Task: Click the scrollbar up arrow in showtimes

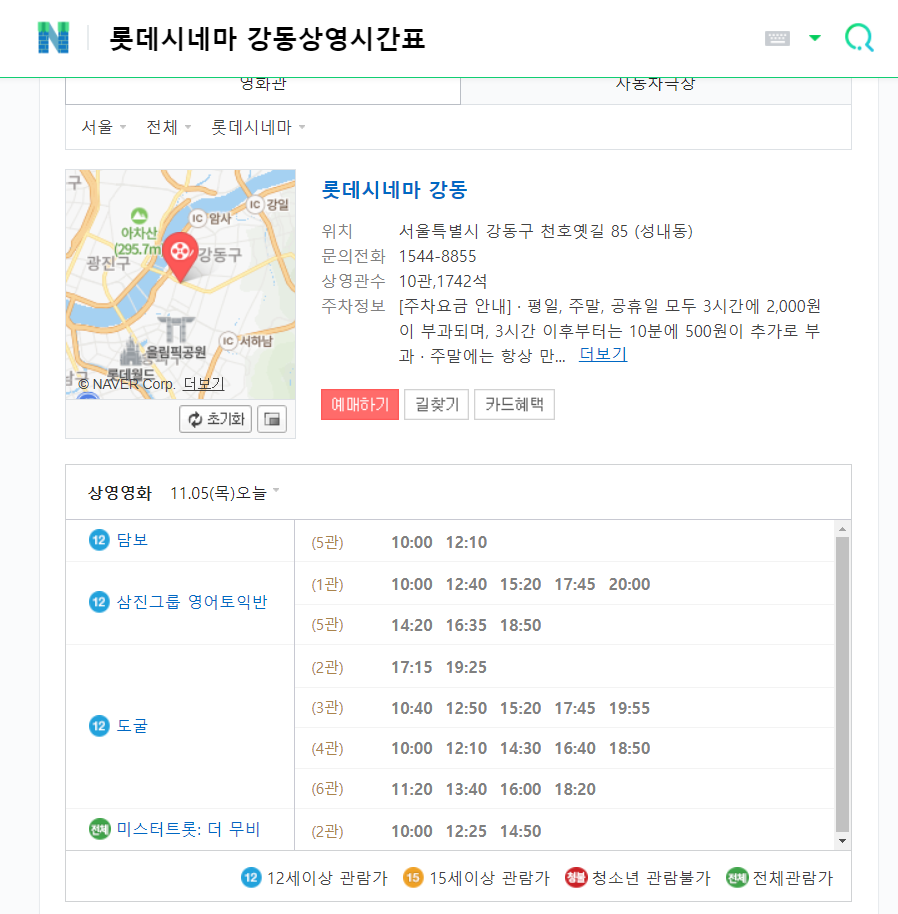Action: tap(842, 529)
